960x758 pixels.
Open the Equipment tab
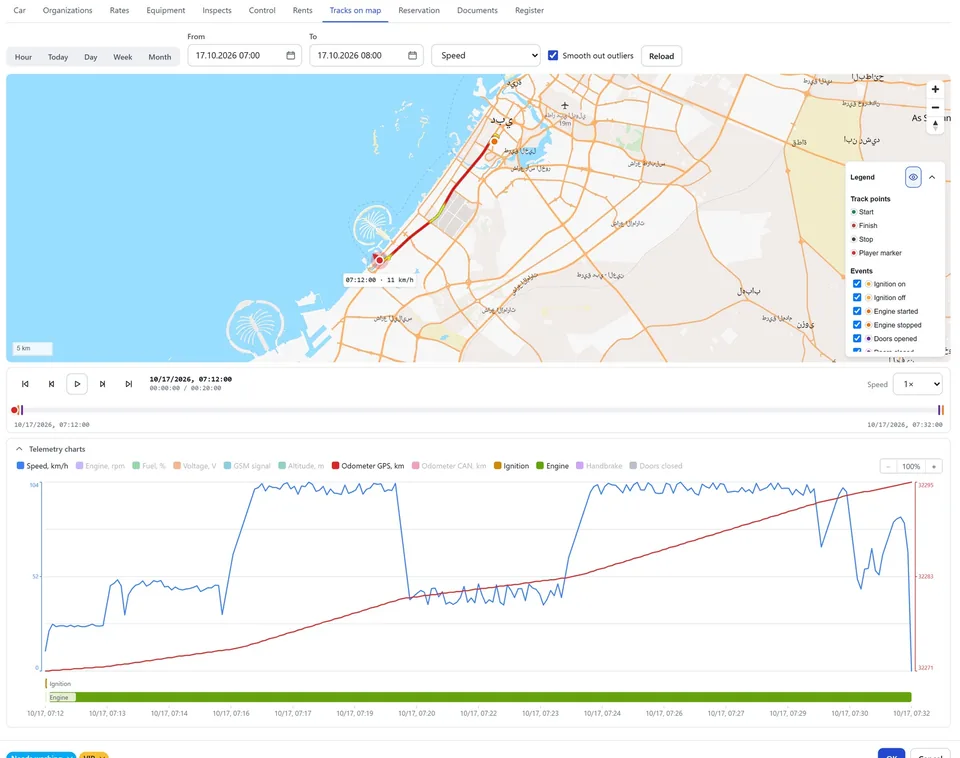(165, 10)
